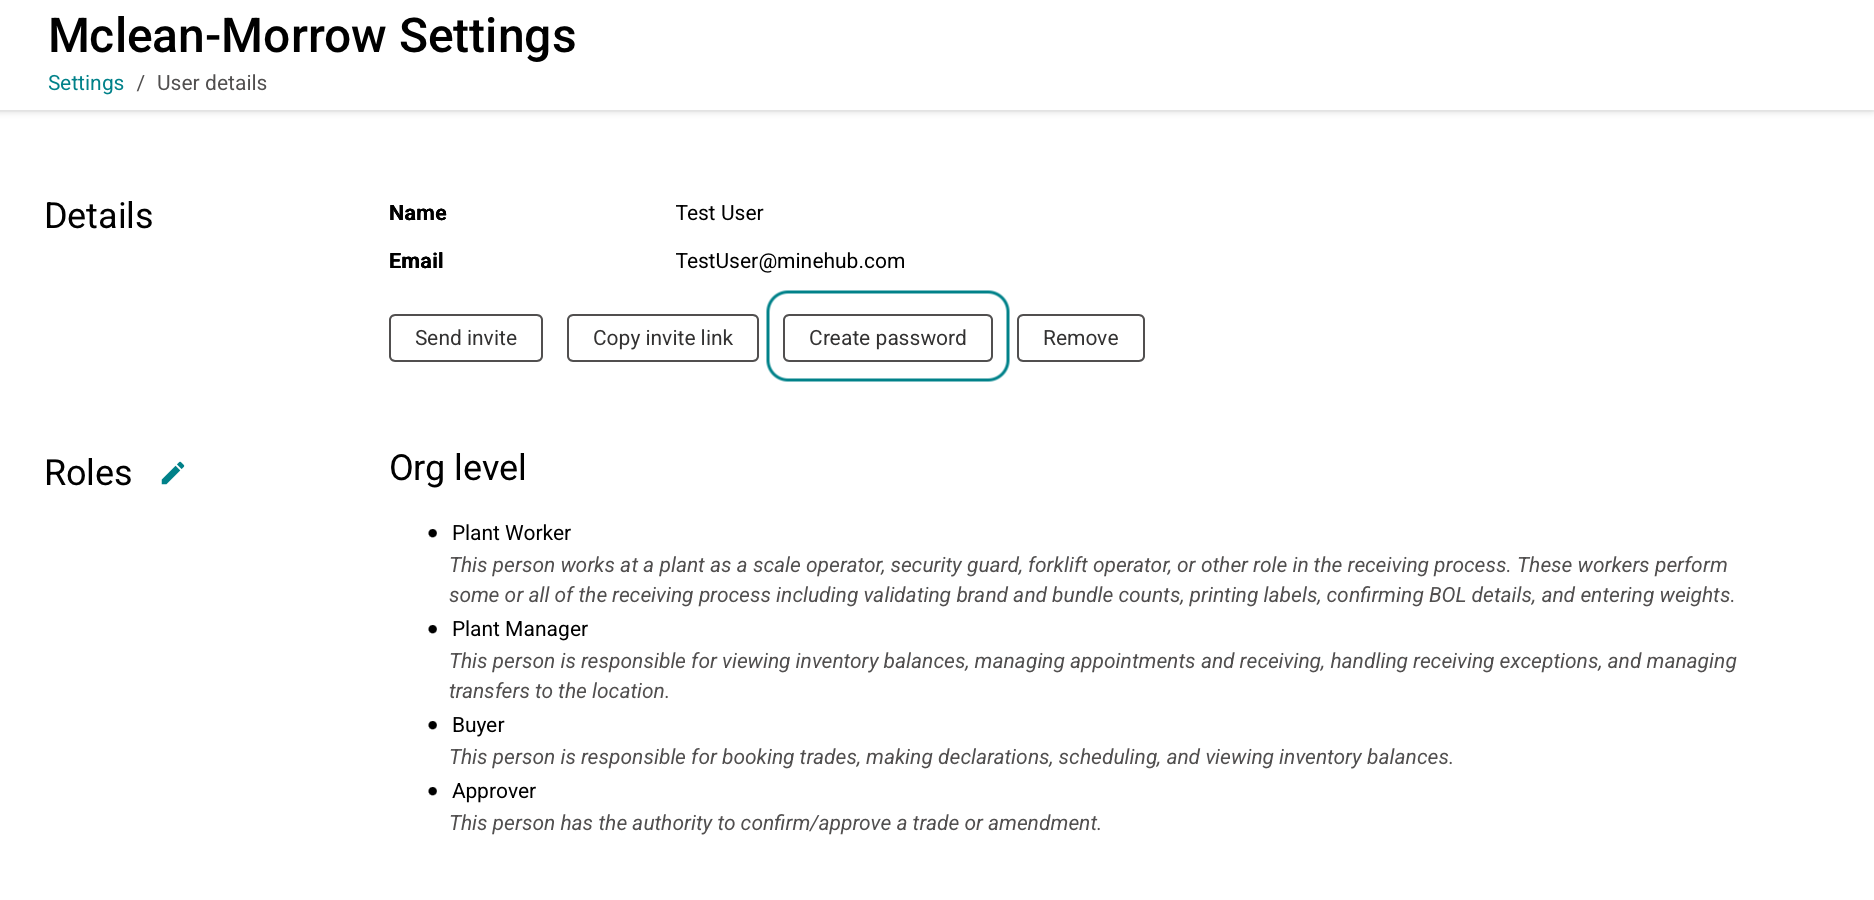Image resolution: width=1874 pixels, height=900 pixels.
Task: Click the Mclean-Morrow Settings page title
Action: 312,36
